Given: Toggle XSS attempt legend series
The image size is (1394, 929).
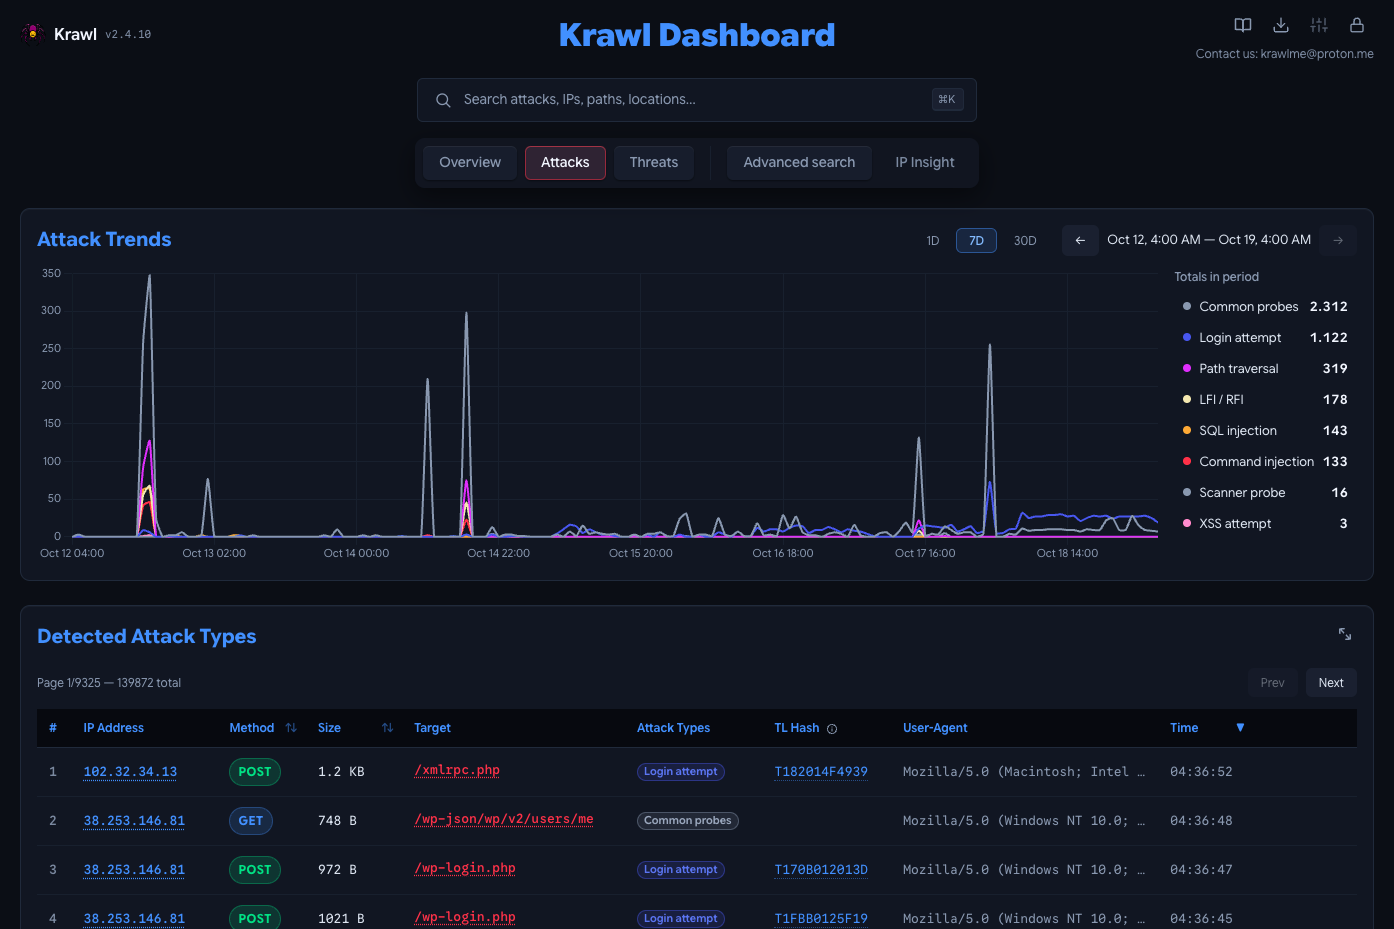Looking at the screenshot, I should coord(1265,524).
